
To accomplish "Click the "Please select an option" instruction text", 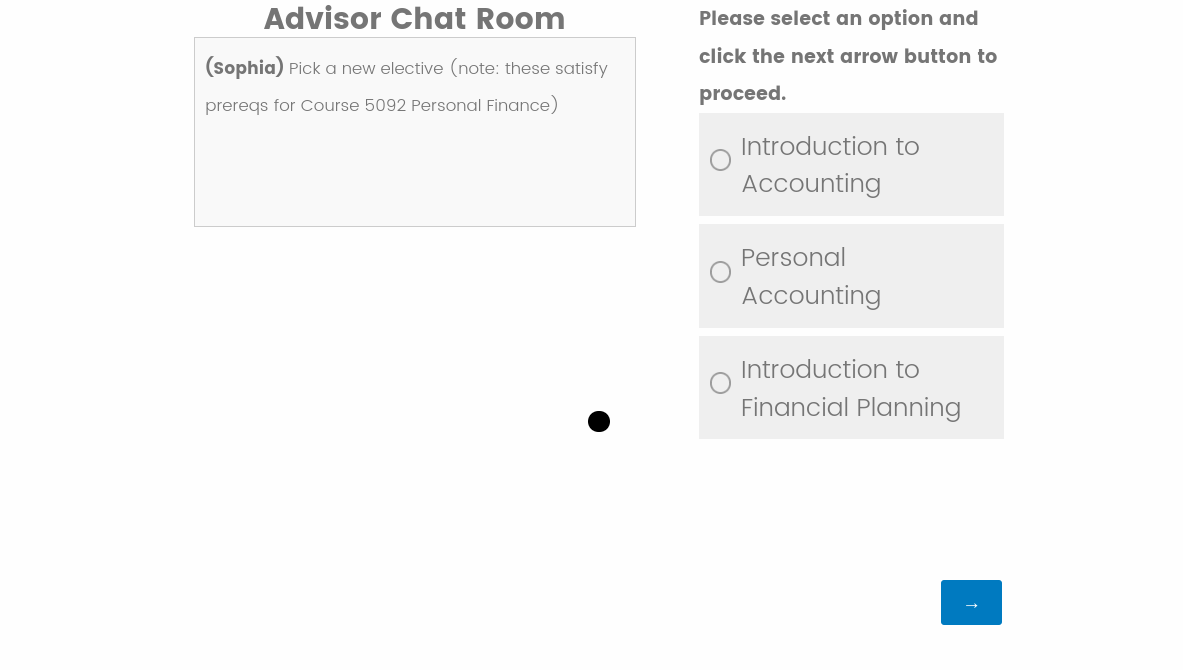I will pyautogui.click(x=838, y=19).
